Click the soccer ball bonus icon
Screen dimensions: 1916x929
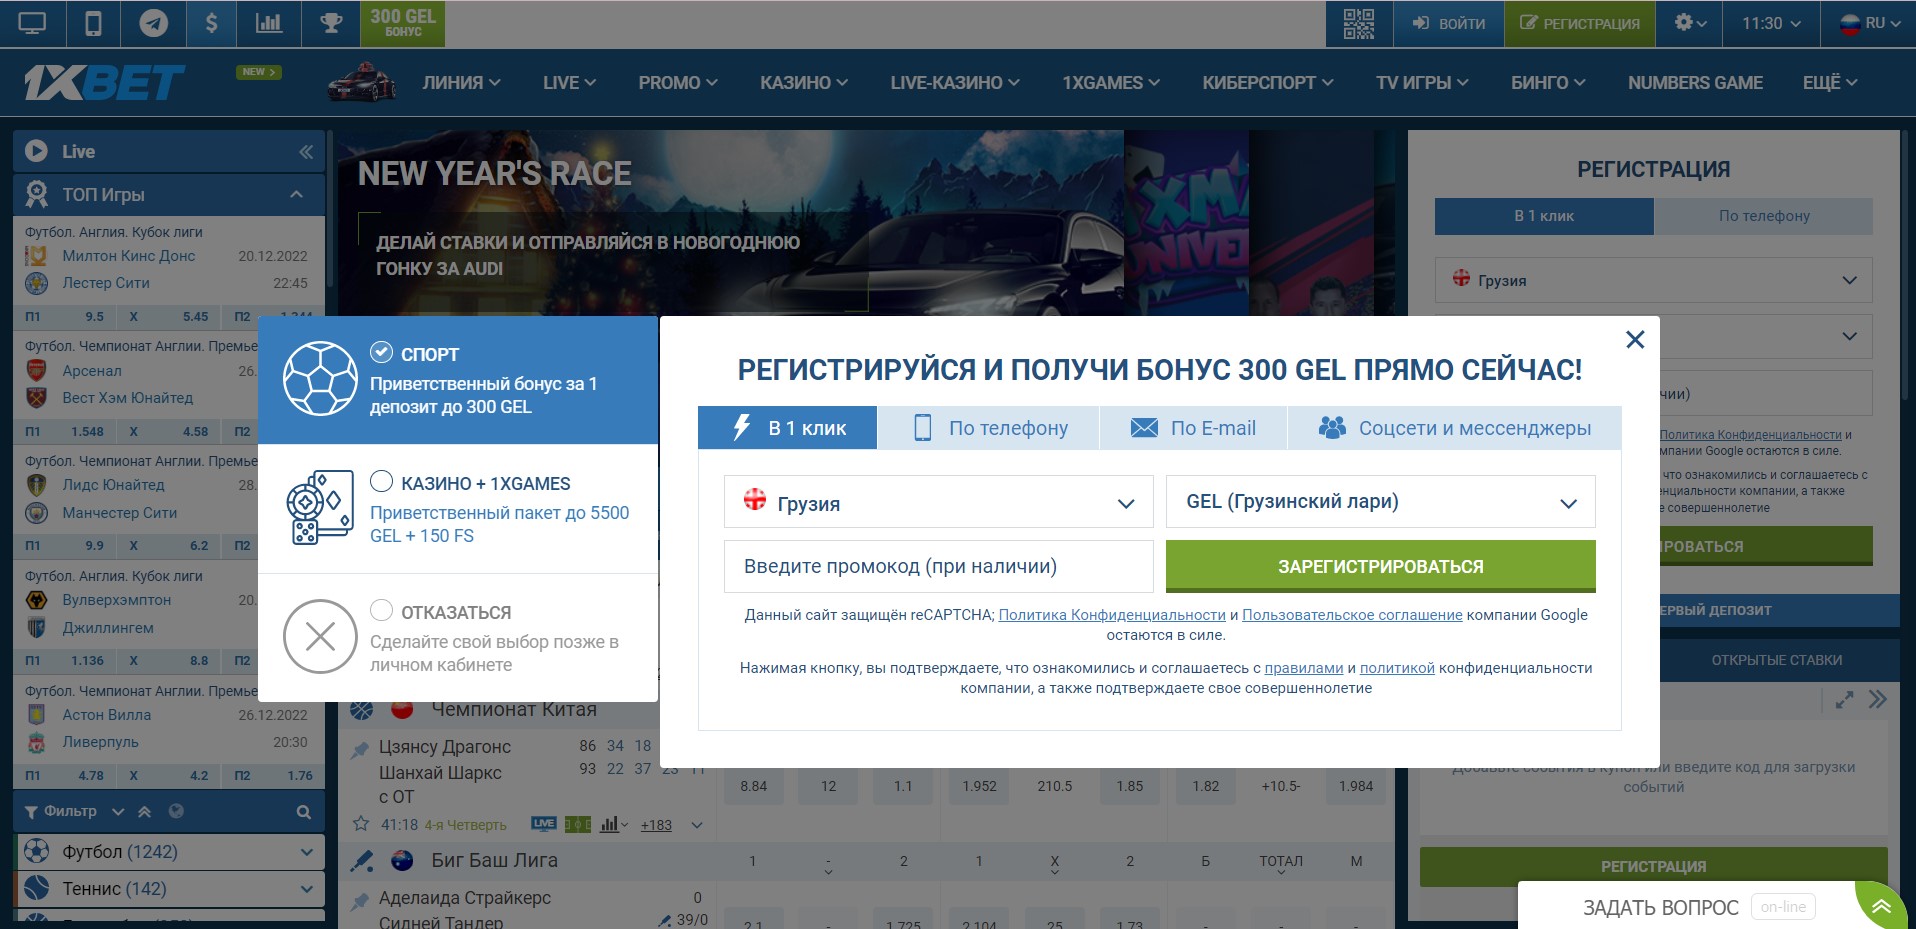pyautogui.click(x=320, y=379)
